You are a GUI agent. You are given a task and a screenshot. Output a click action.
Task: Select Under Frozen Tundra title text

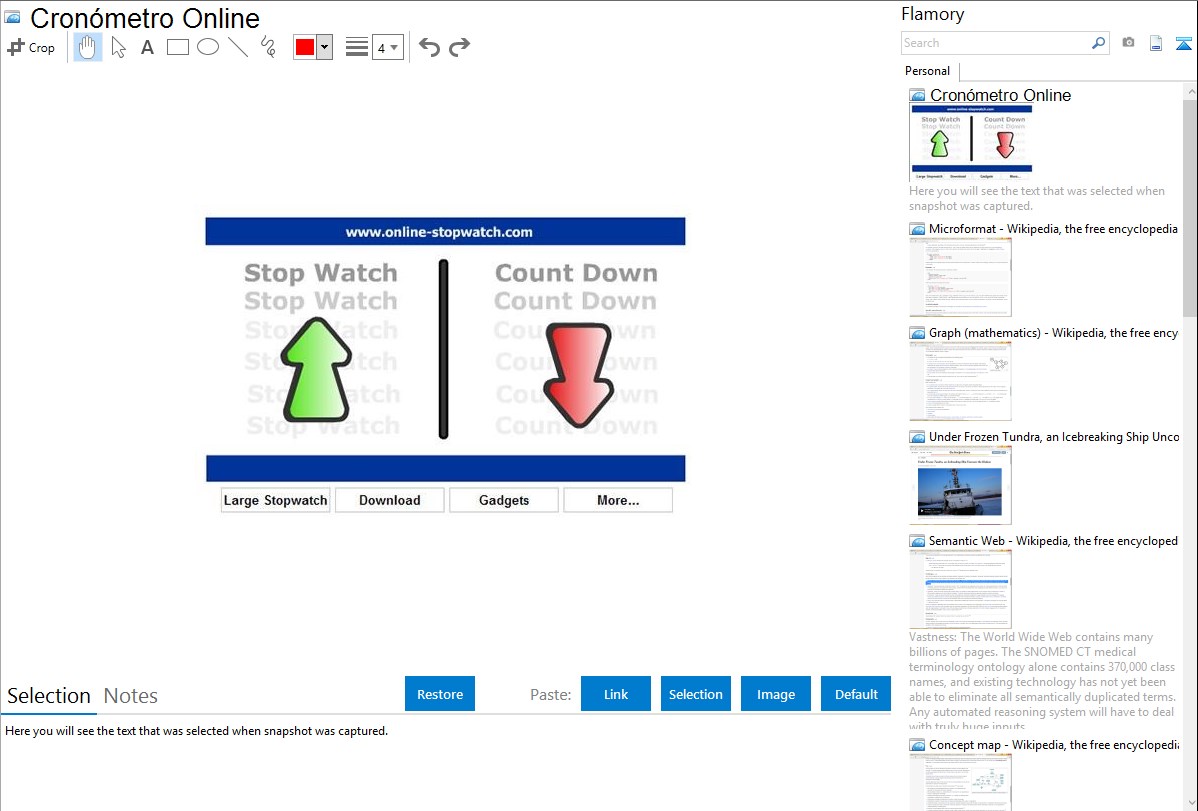point(1054,436)
